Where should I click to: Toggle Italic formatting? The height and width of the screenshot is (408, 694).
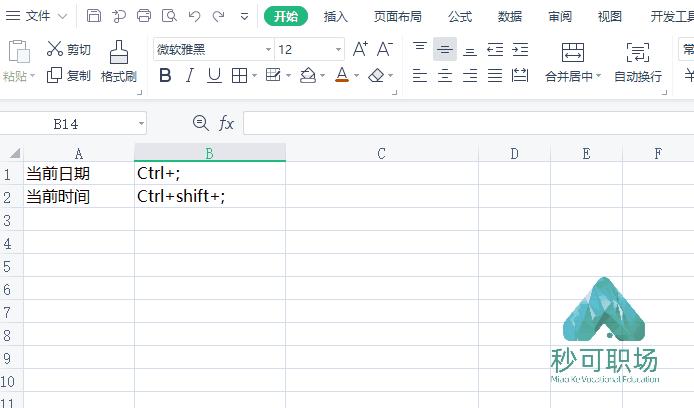190,76
